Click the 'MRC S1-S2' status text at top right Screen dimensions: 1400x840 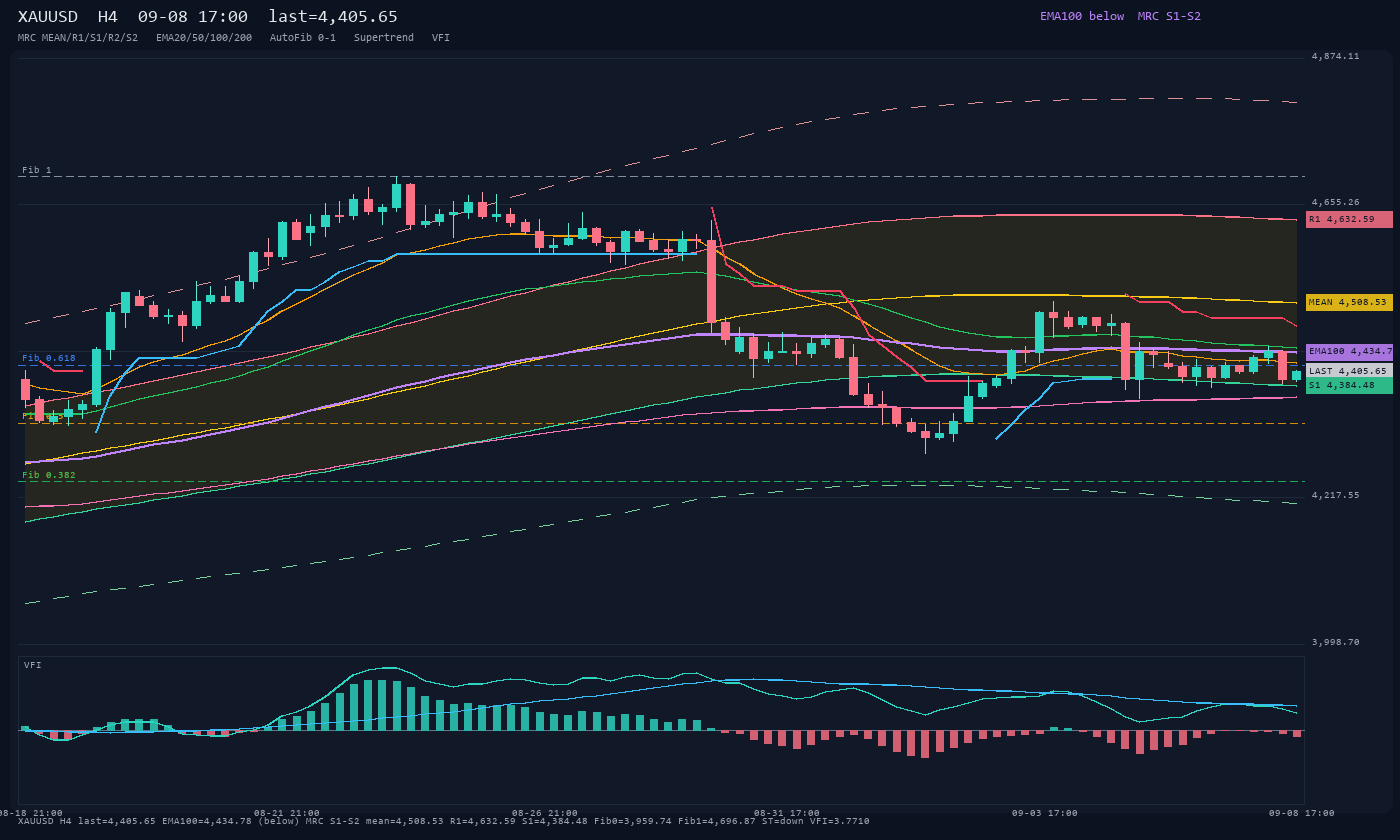[1169, 16]
